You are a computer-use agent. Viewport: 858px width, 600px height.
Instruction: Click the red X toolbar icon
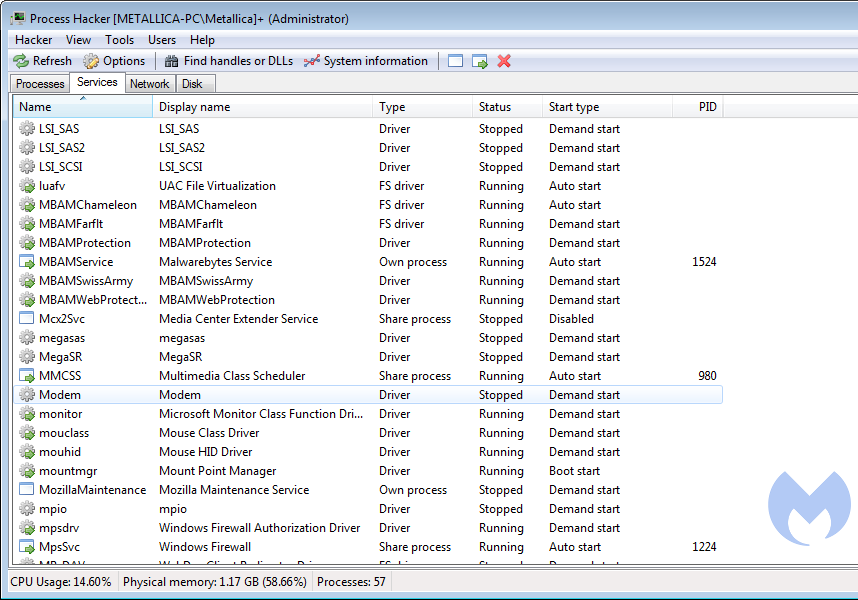(x=504, y=61)
